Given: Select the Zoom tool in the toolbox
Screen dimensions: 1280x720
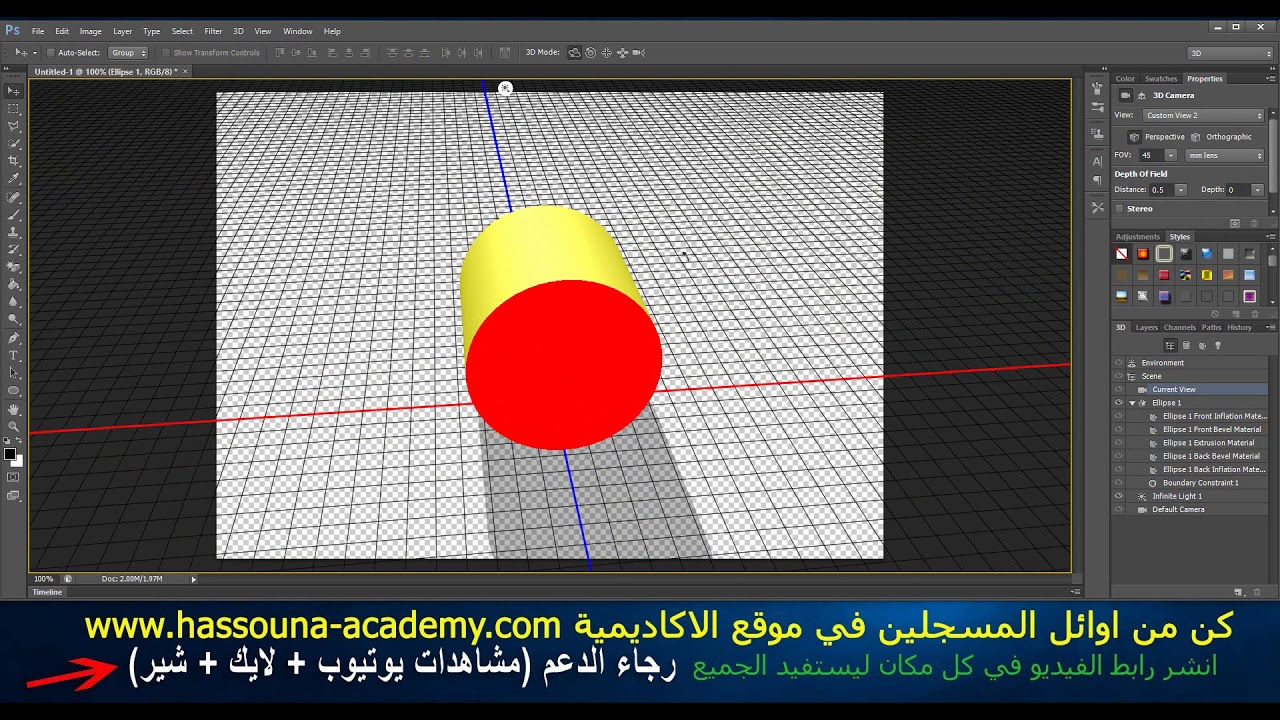Looking at the screenshot, I should (x=14, y=427).
